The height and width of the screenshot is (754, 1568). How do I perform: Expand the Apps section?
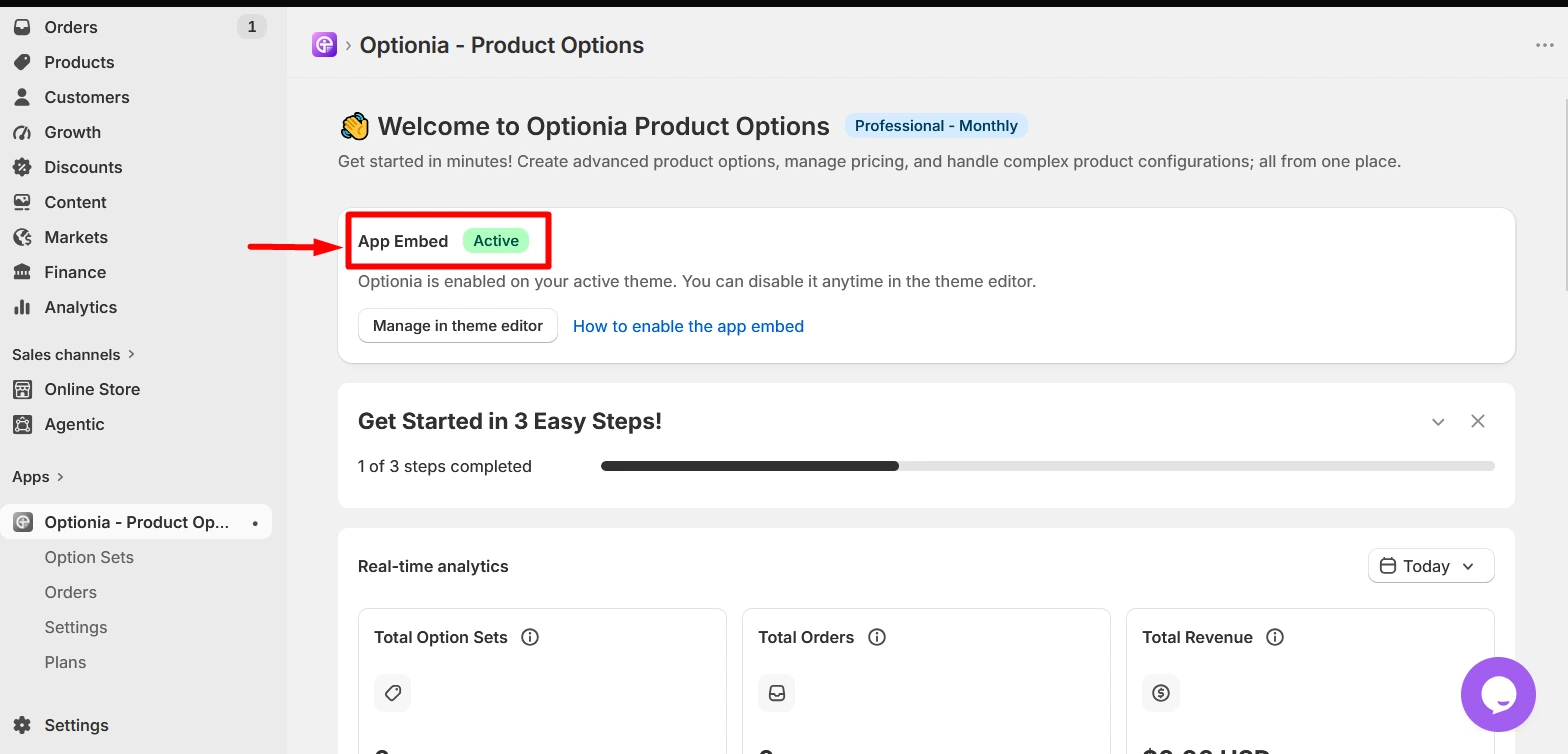[38, 477]
